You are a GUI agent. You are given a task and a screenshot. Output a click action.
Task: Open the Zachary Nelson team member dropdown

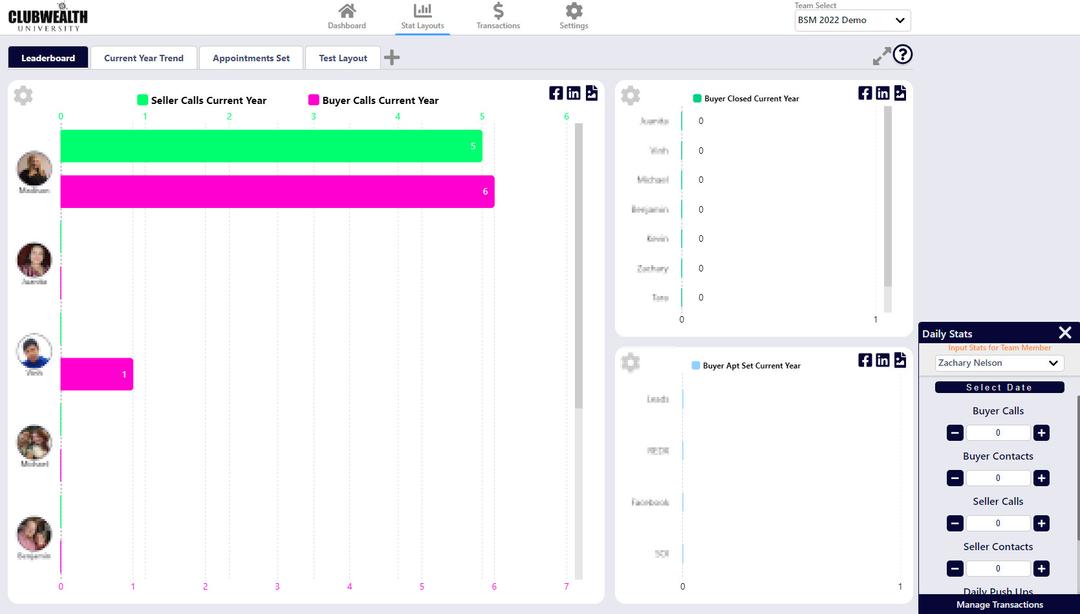click(999, 363)
